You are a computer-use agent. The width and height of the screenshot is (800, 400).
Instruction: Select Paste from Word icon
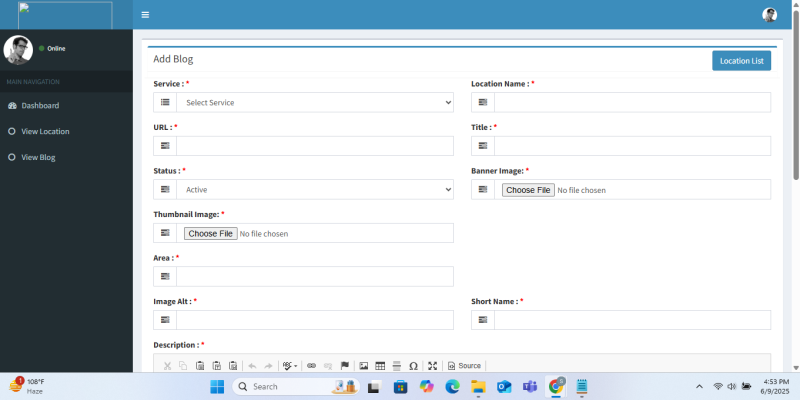tap(233, 366)
